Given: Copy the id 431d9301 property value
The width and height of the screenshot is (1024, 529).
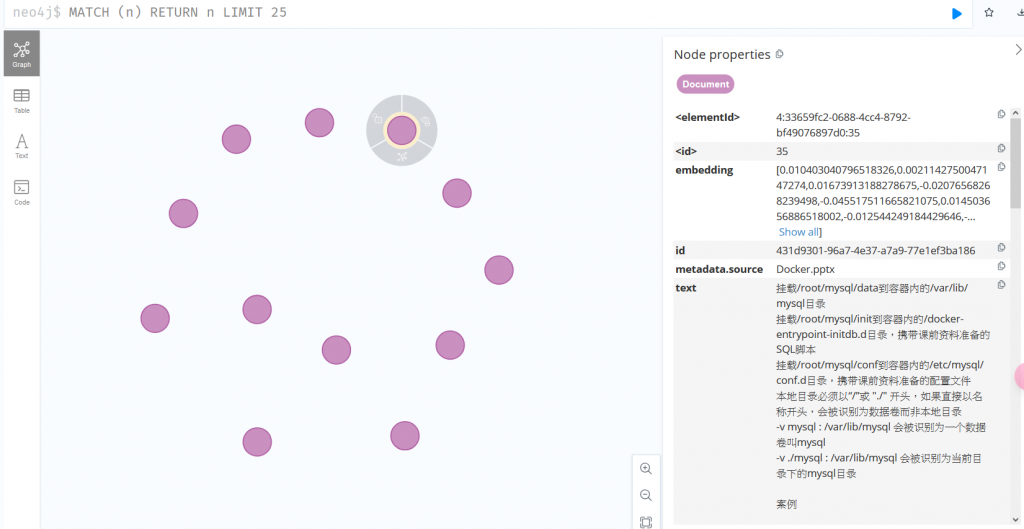Looking at the screenshot, I should pos(1001,248).
